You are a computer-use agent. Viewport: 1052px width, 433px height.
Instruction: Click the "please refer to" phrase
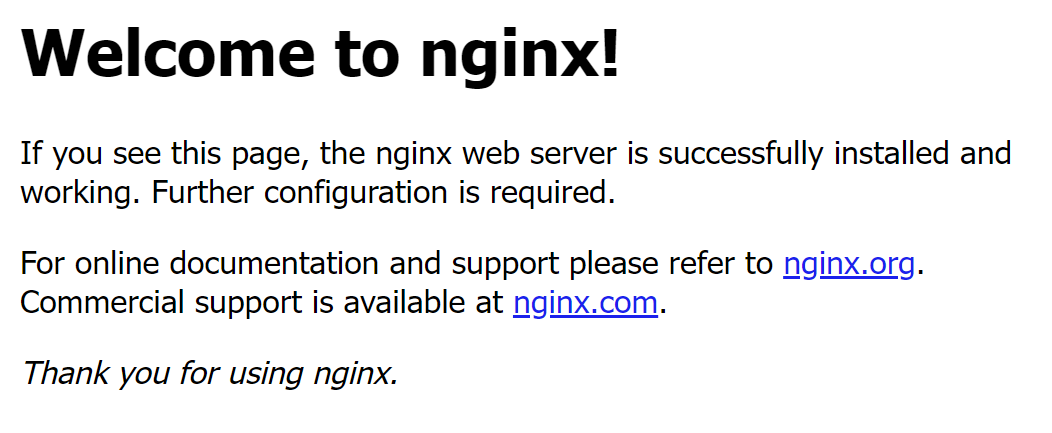click(x=671, y=264)
